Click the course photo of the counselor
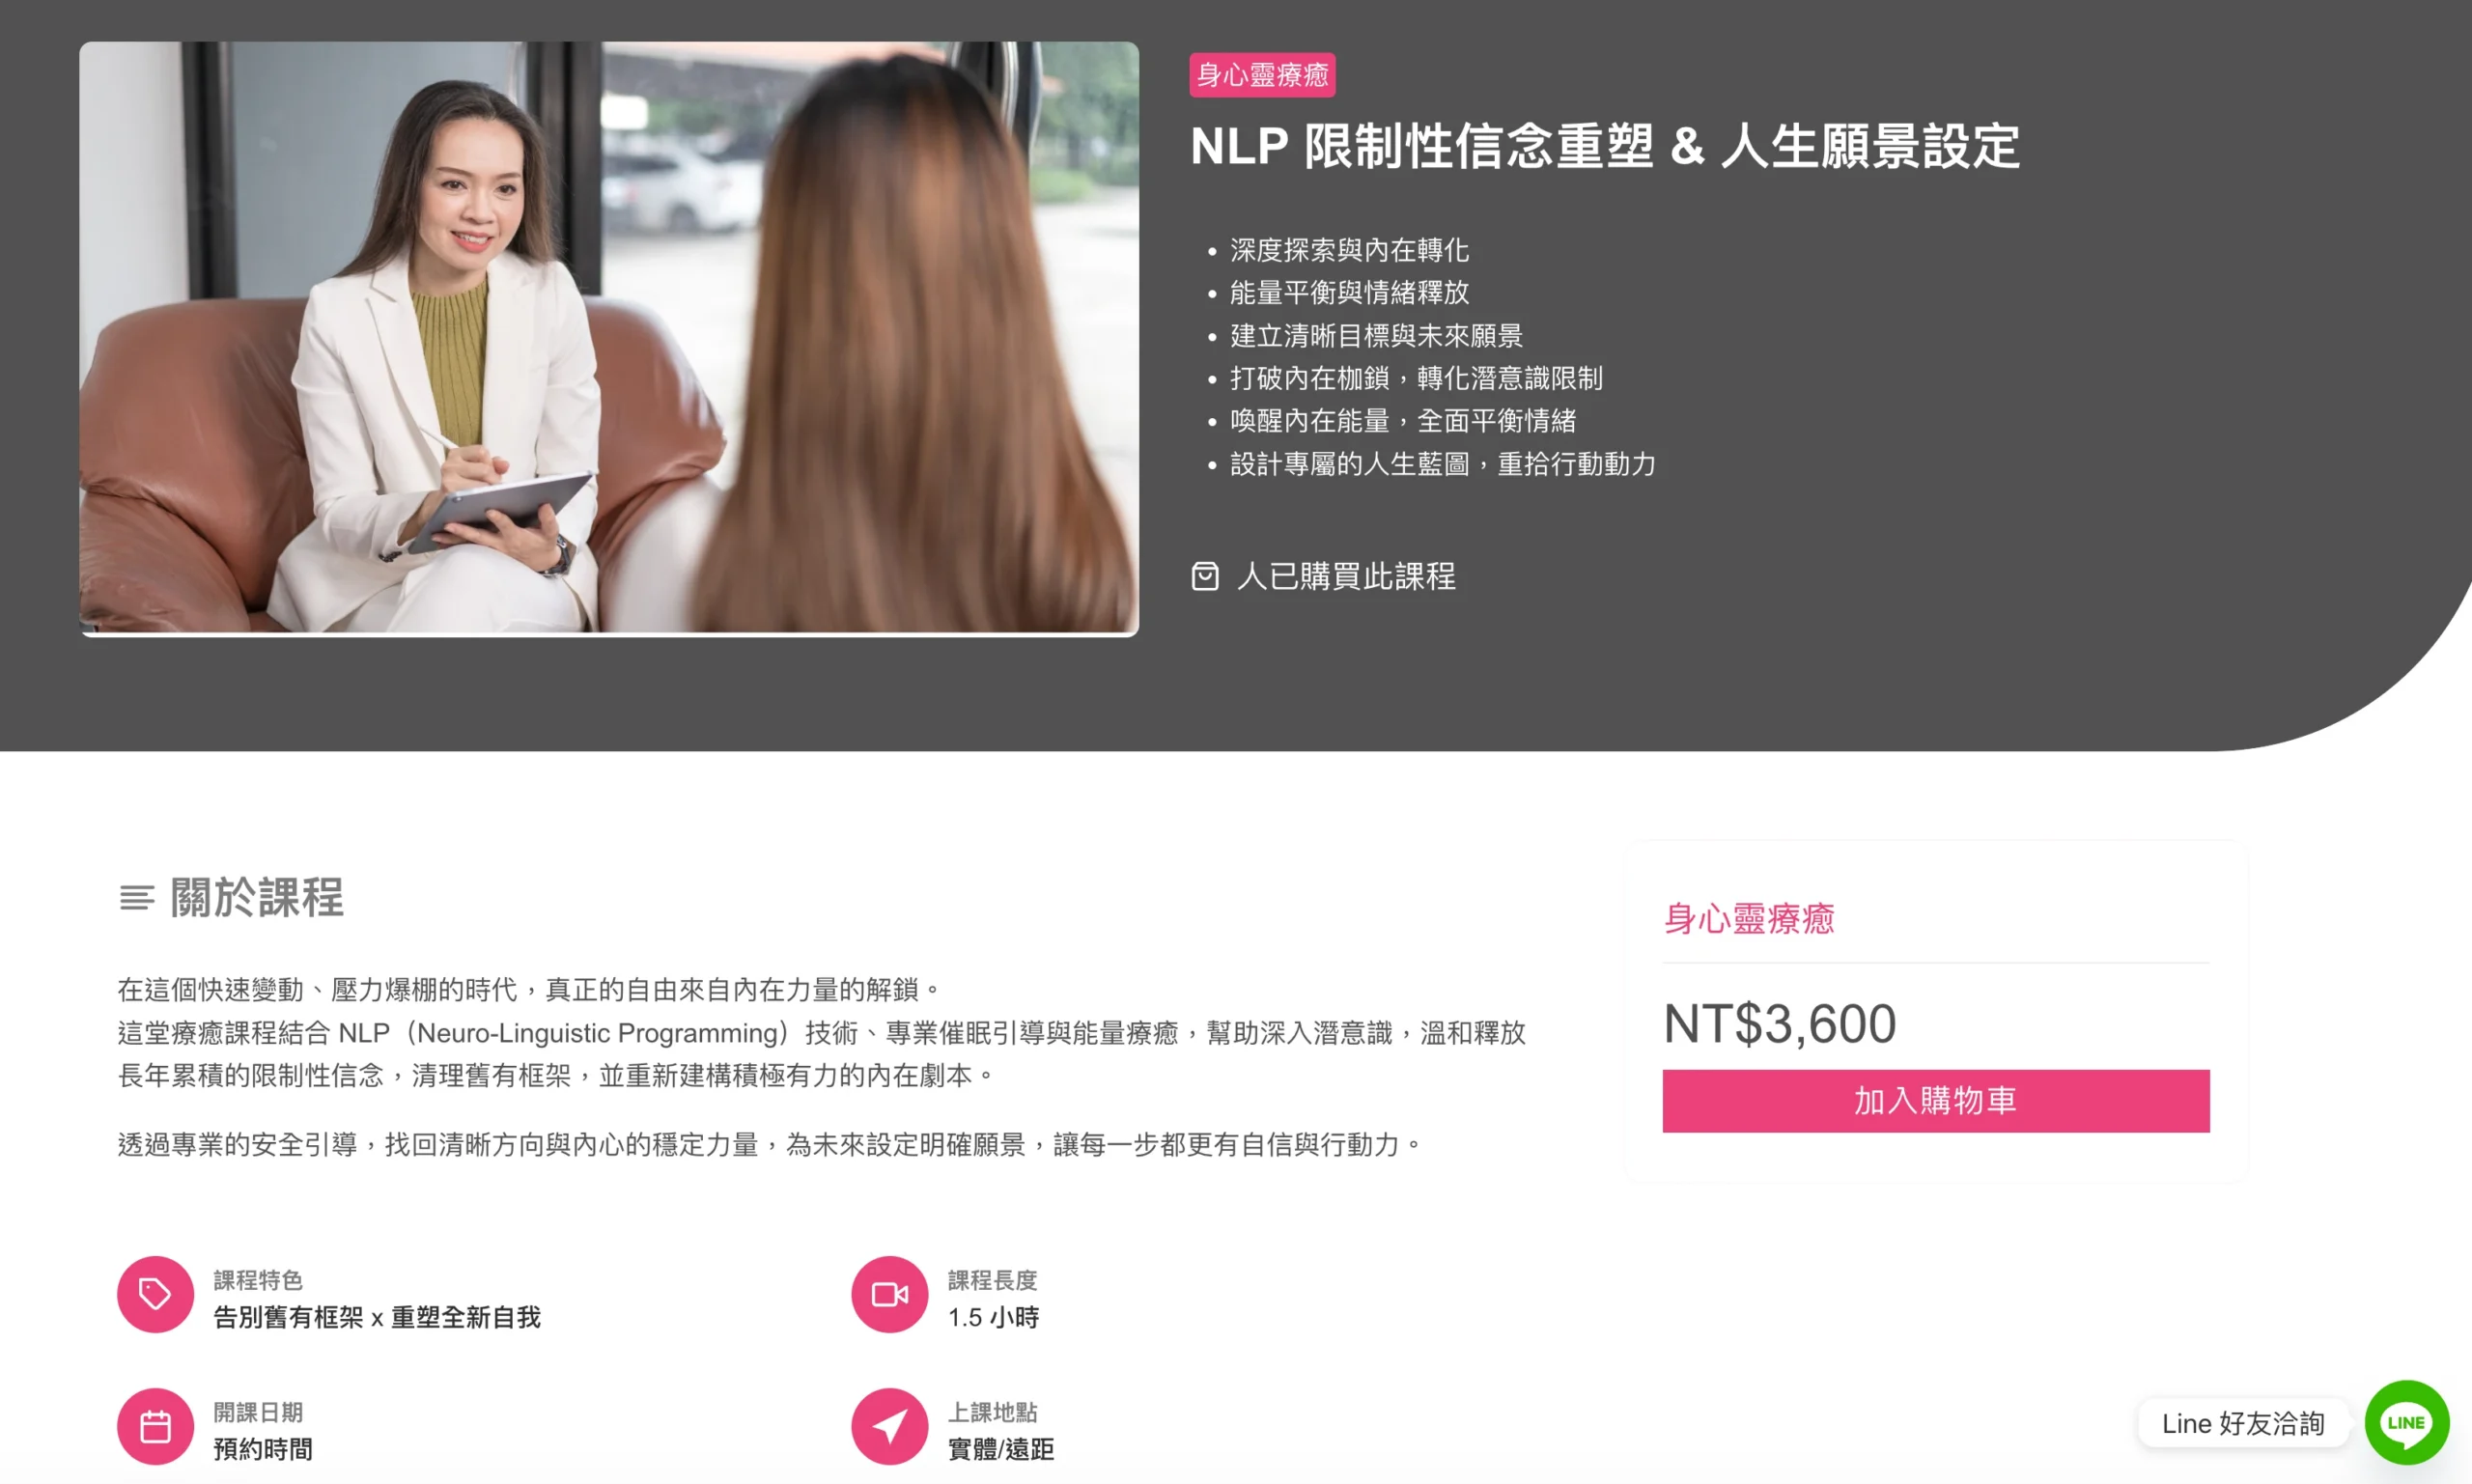This screenshot has height=1484, width=2472. [609, 338]
